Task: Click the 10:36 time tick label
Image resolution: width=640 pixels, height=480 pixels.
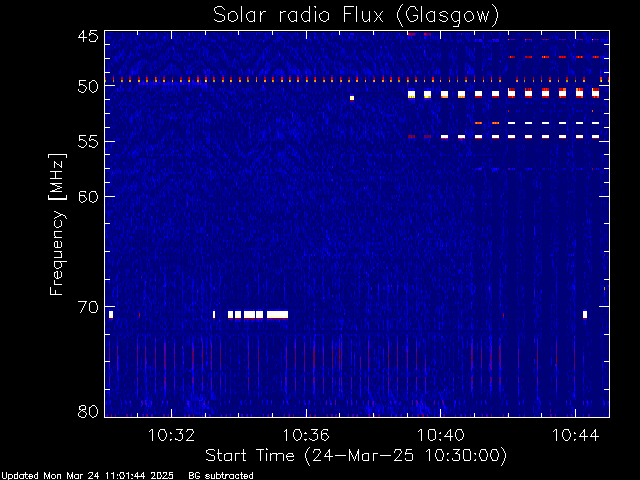Action: (x=306, y=435)
